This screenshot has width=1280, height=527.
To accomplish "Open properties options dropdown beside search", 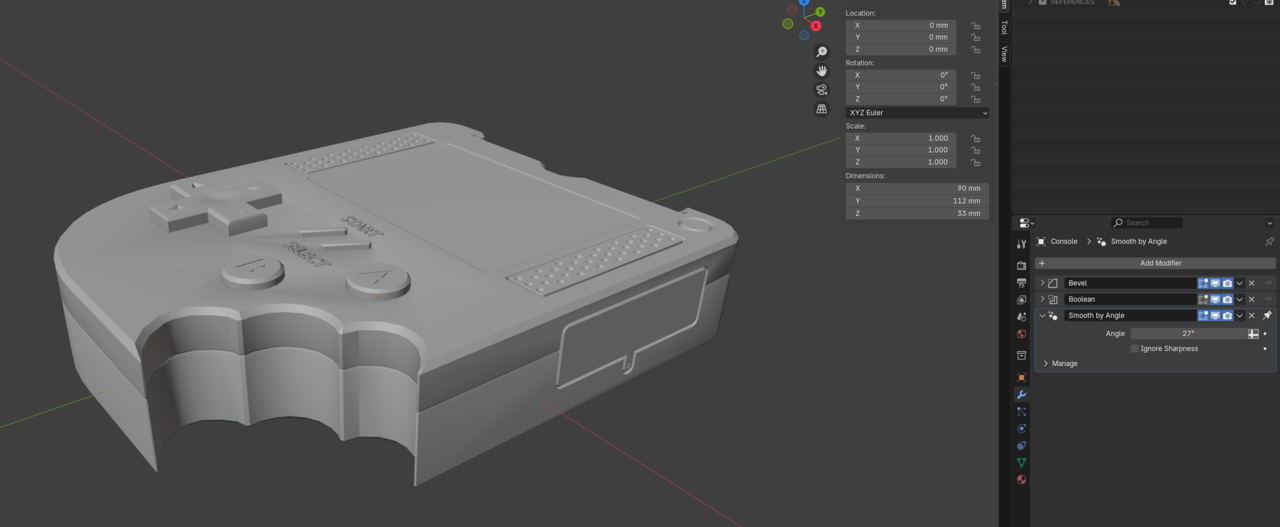I will coord(1269,223).
